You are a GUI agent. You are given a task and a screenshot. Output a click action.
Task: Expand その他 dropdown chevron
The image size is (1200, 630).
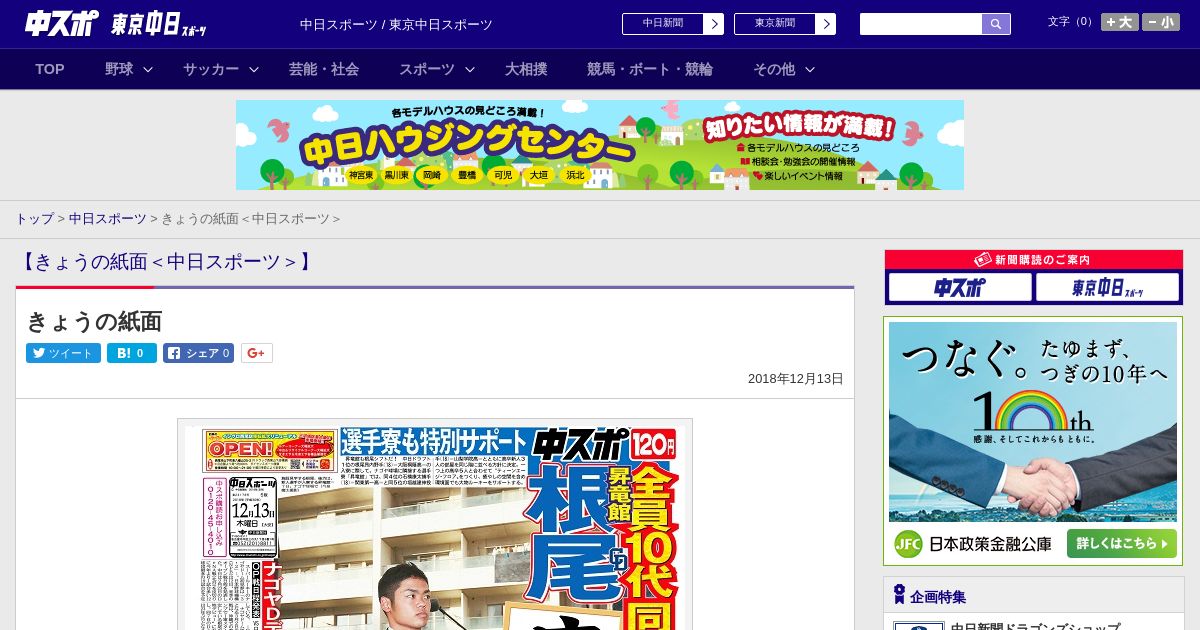pos(810,69)
